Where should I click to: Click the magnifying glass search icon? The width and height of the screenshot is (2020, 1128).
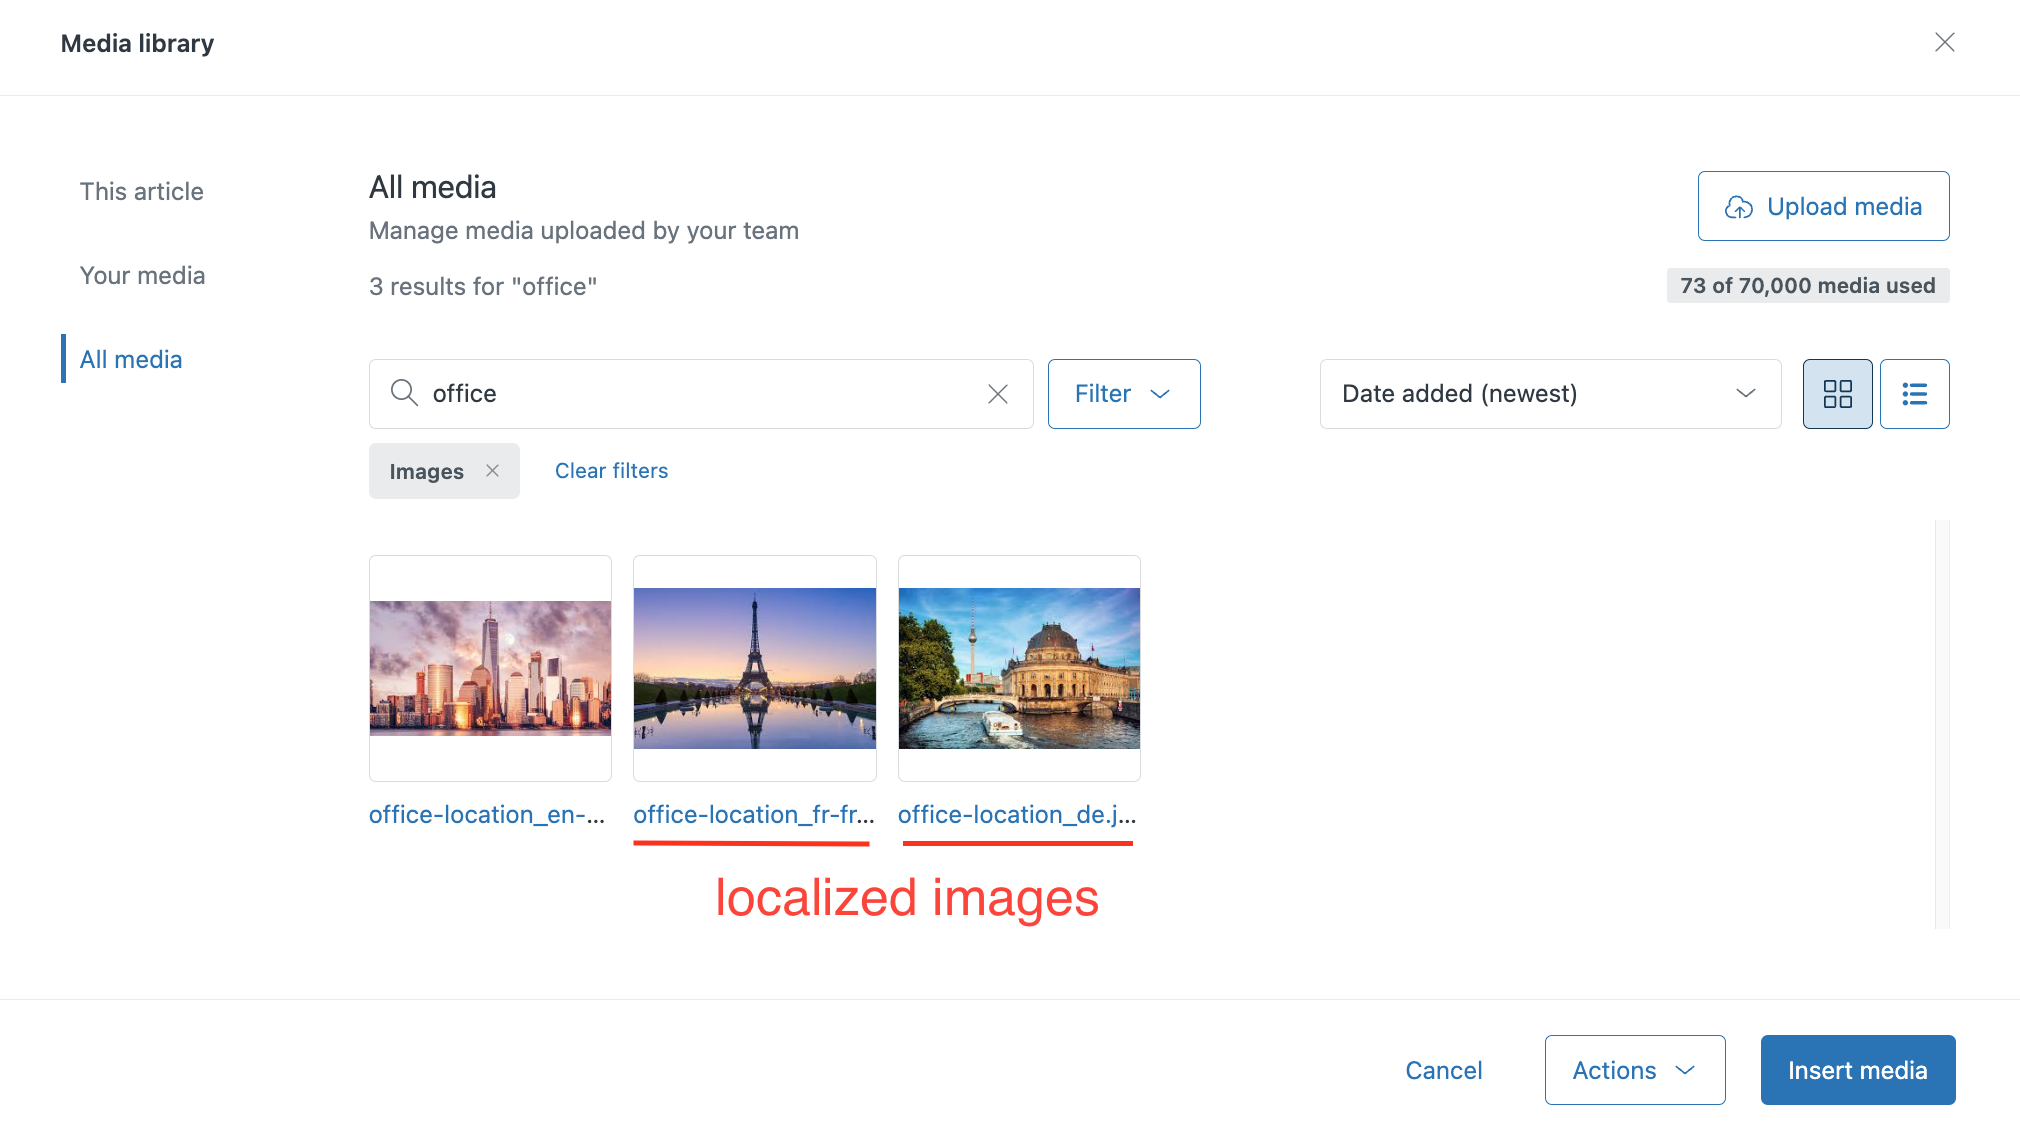(x=404, y=393)
